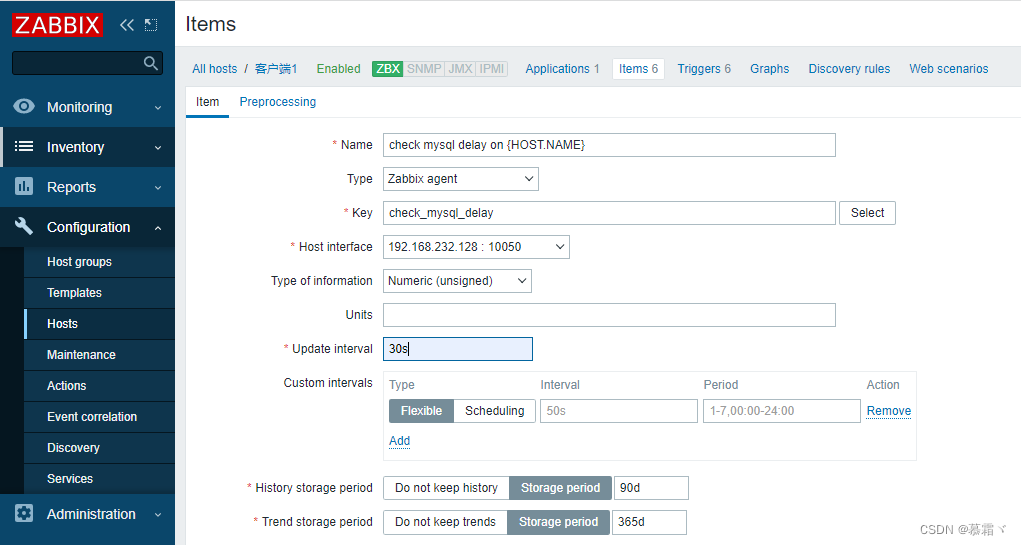
Task: Open the Host interface dropdown
Action: 476,247
